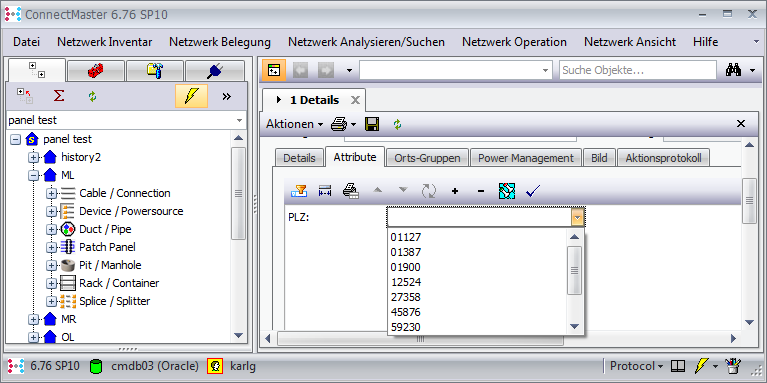Open the Hilfe menu

(x=705, y=42)
